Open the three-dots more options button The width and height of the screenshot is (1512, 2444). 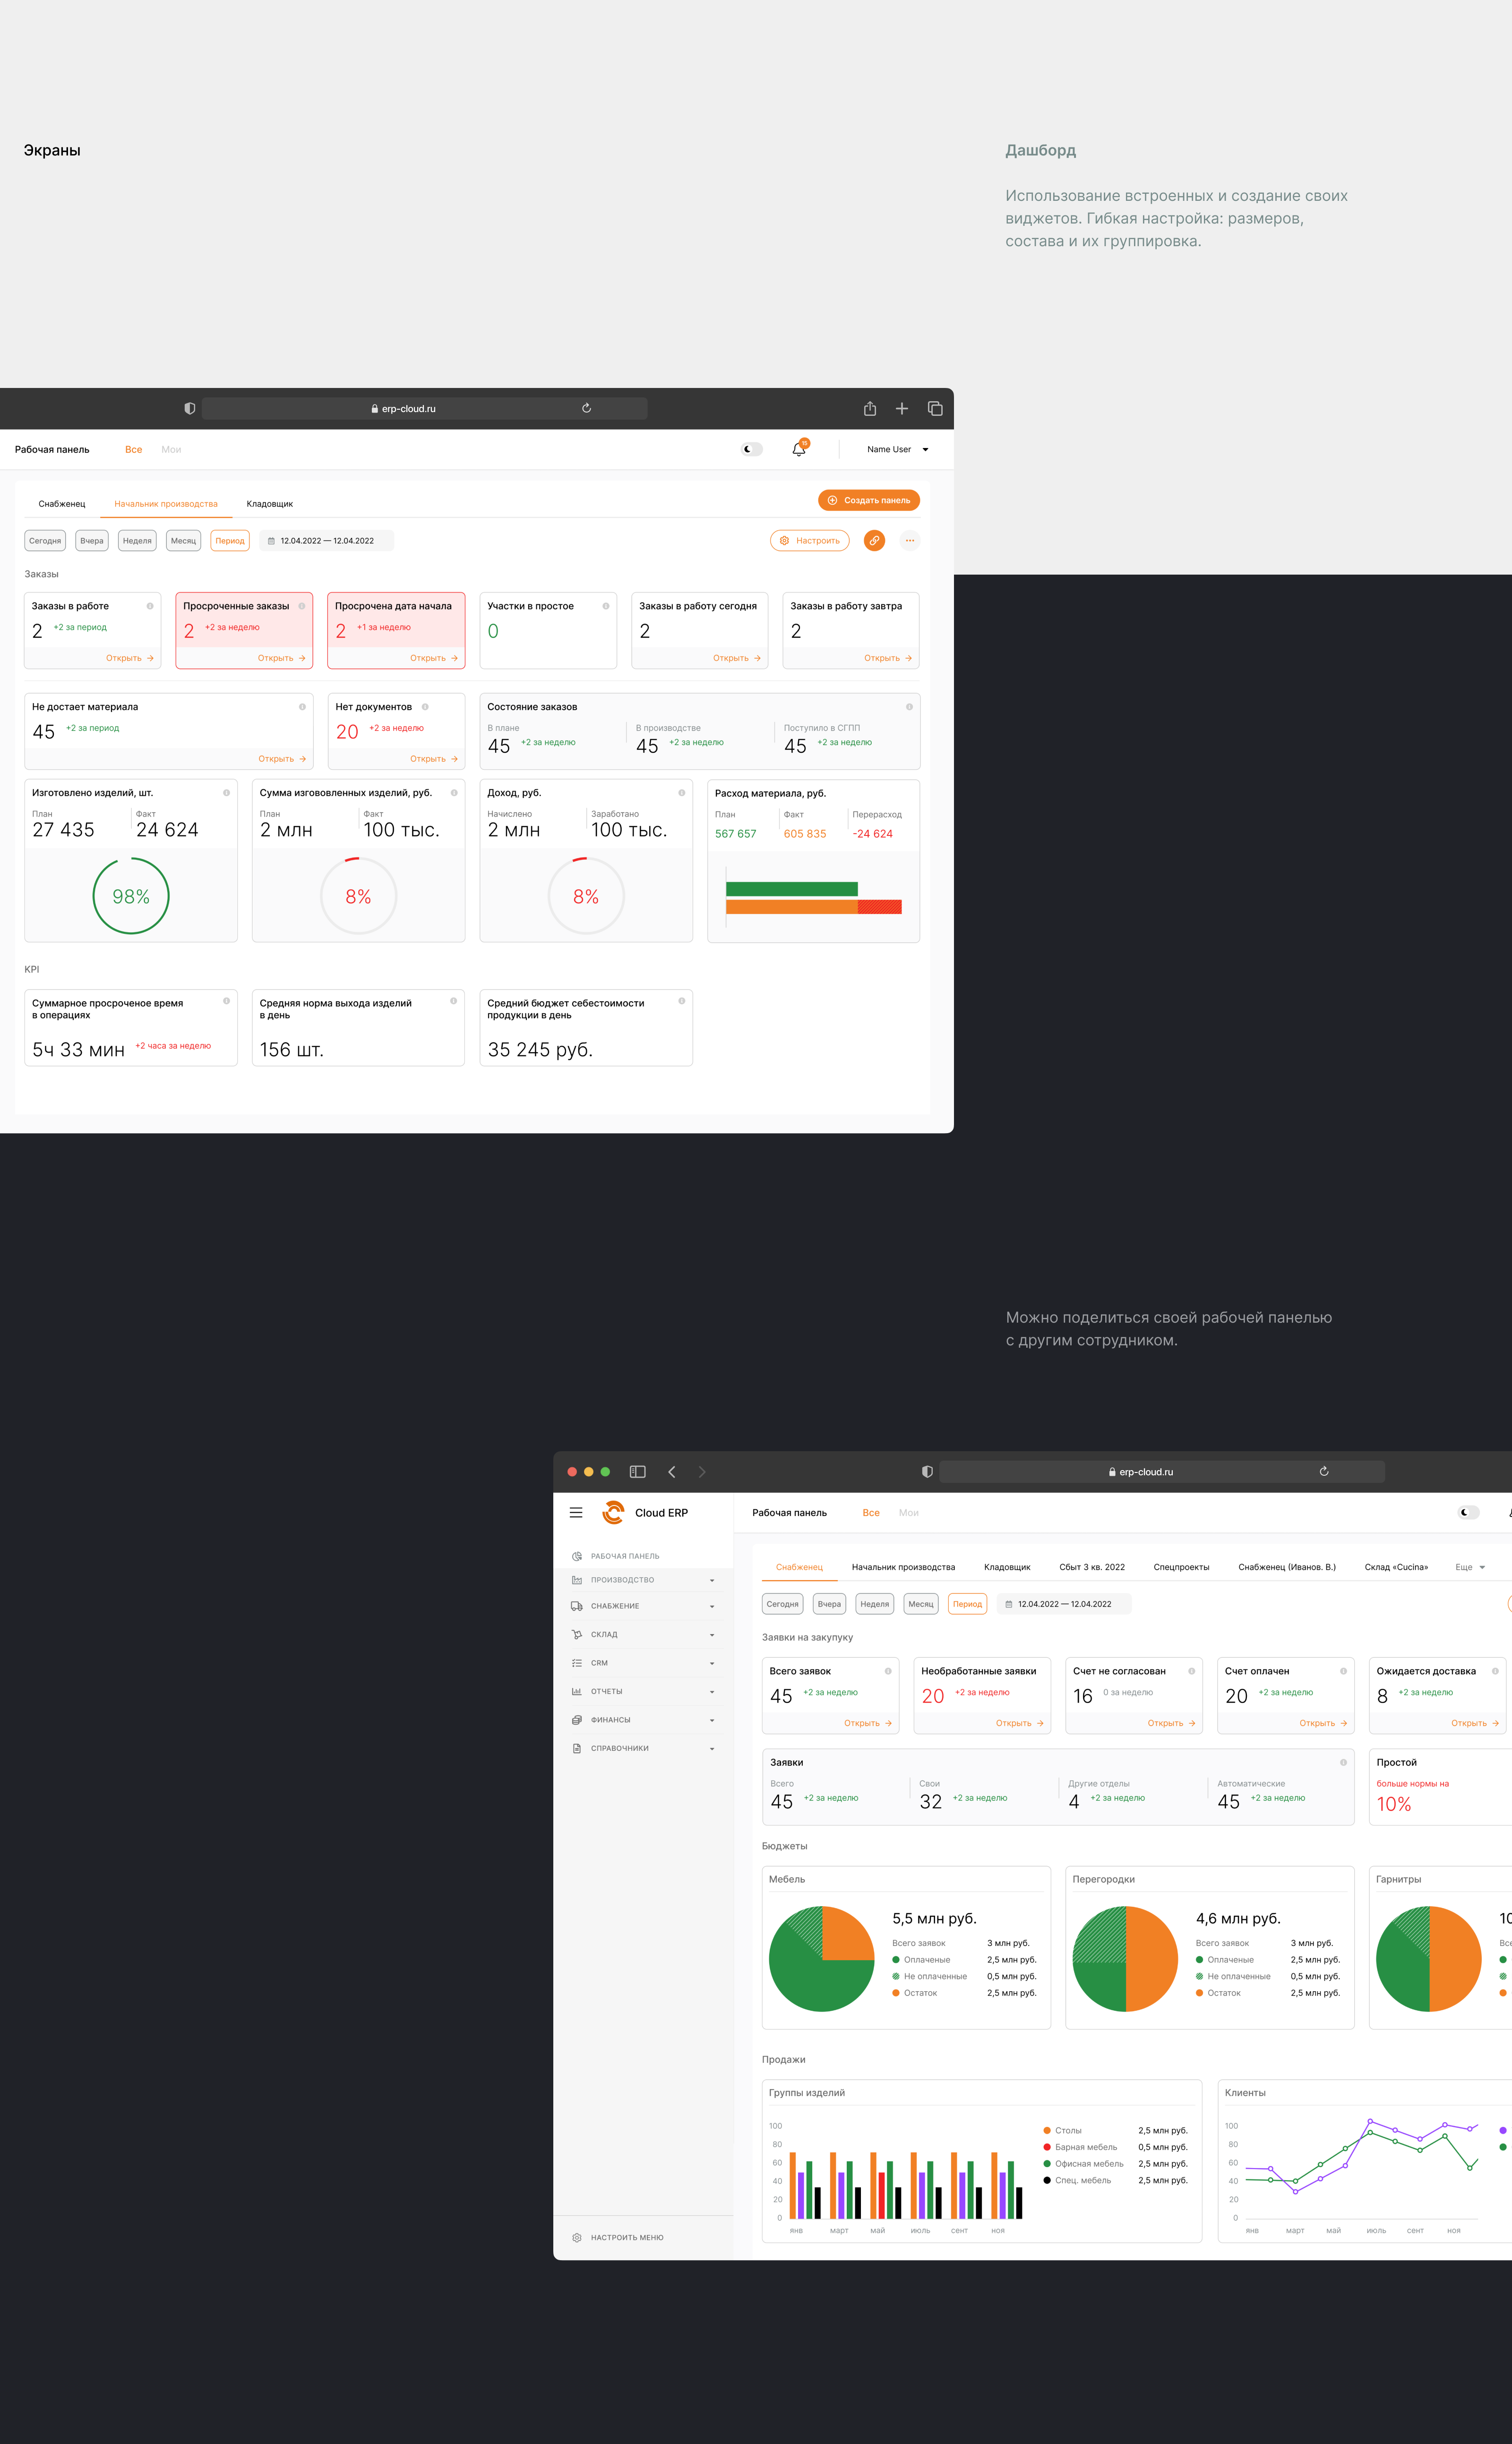click(909, 541)
